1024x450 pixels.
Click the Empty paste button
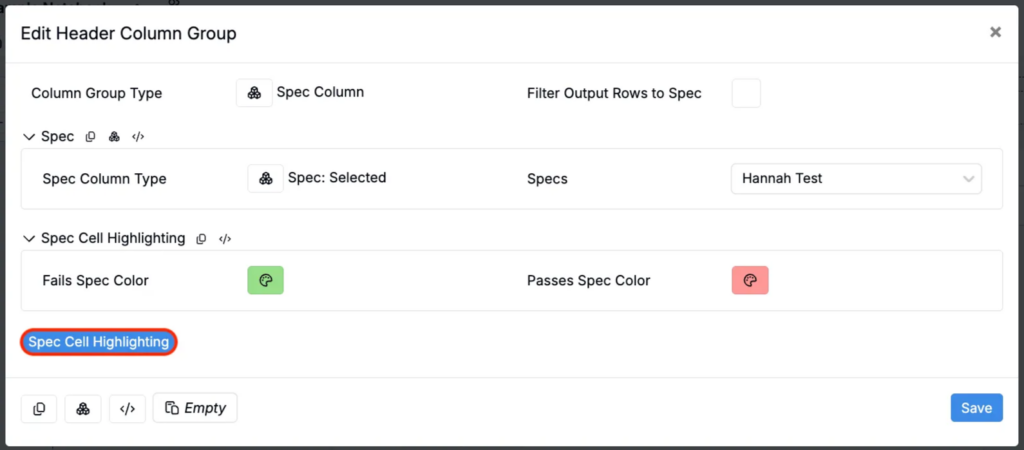(x=195, y=408)
